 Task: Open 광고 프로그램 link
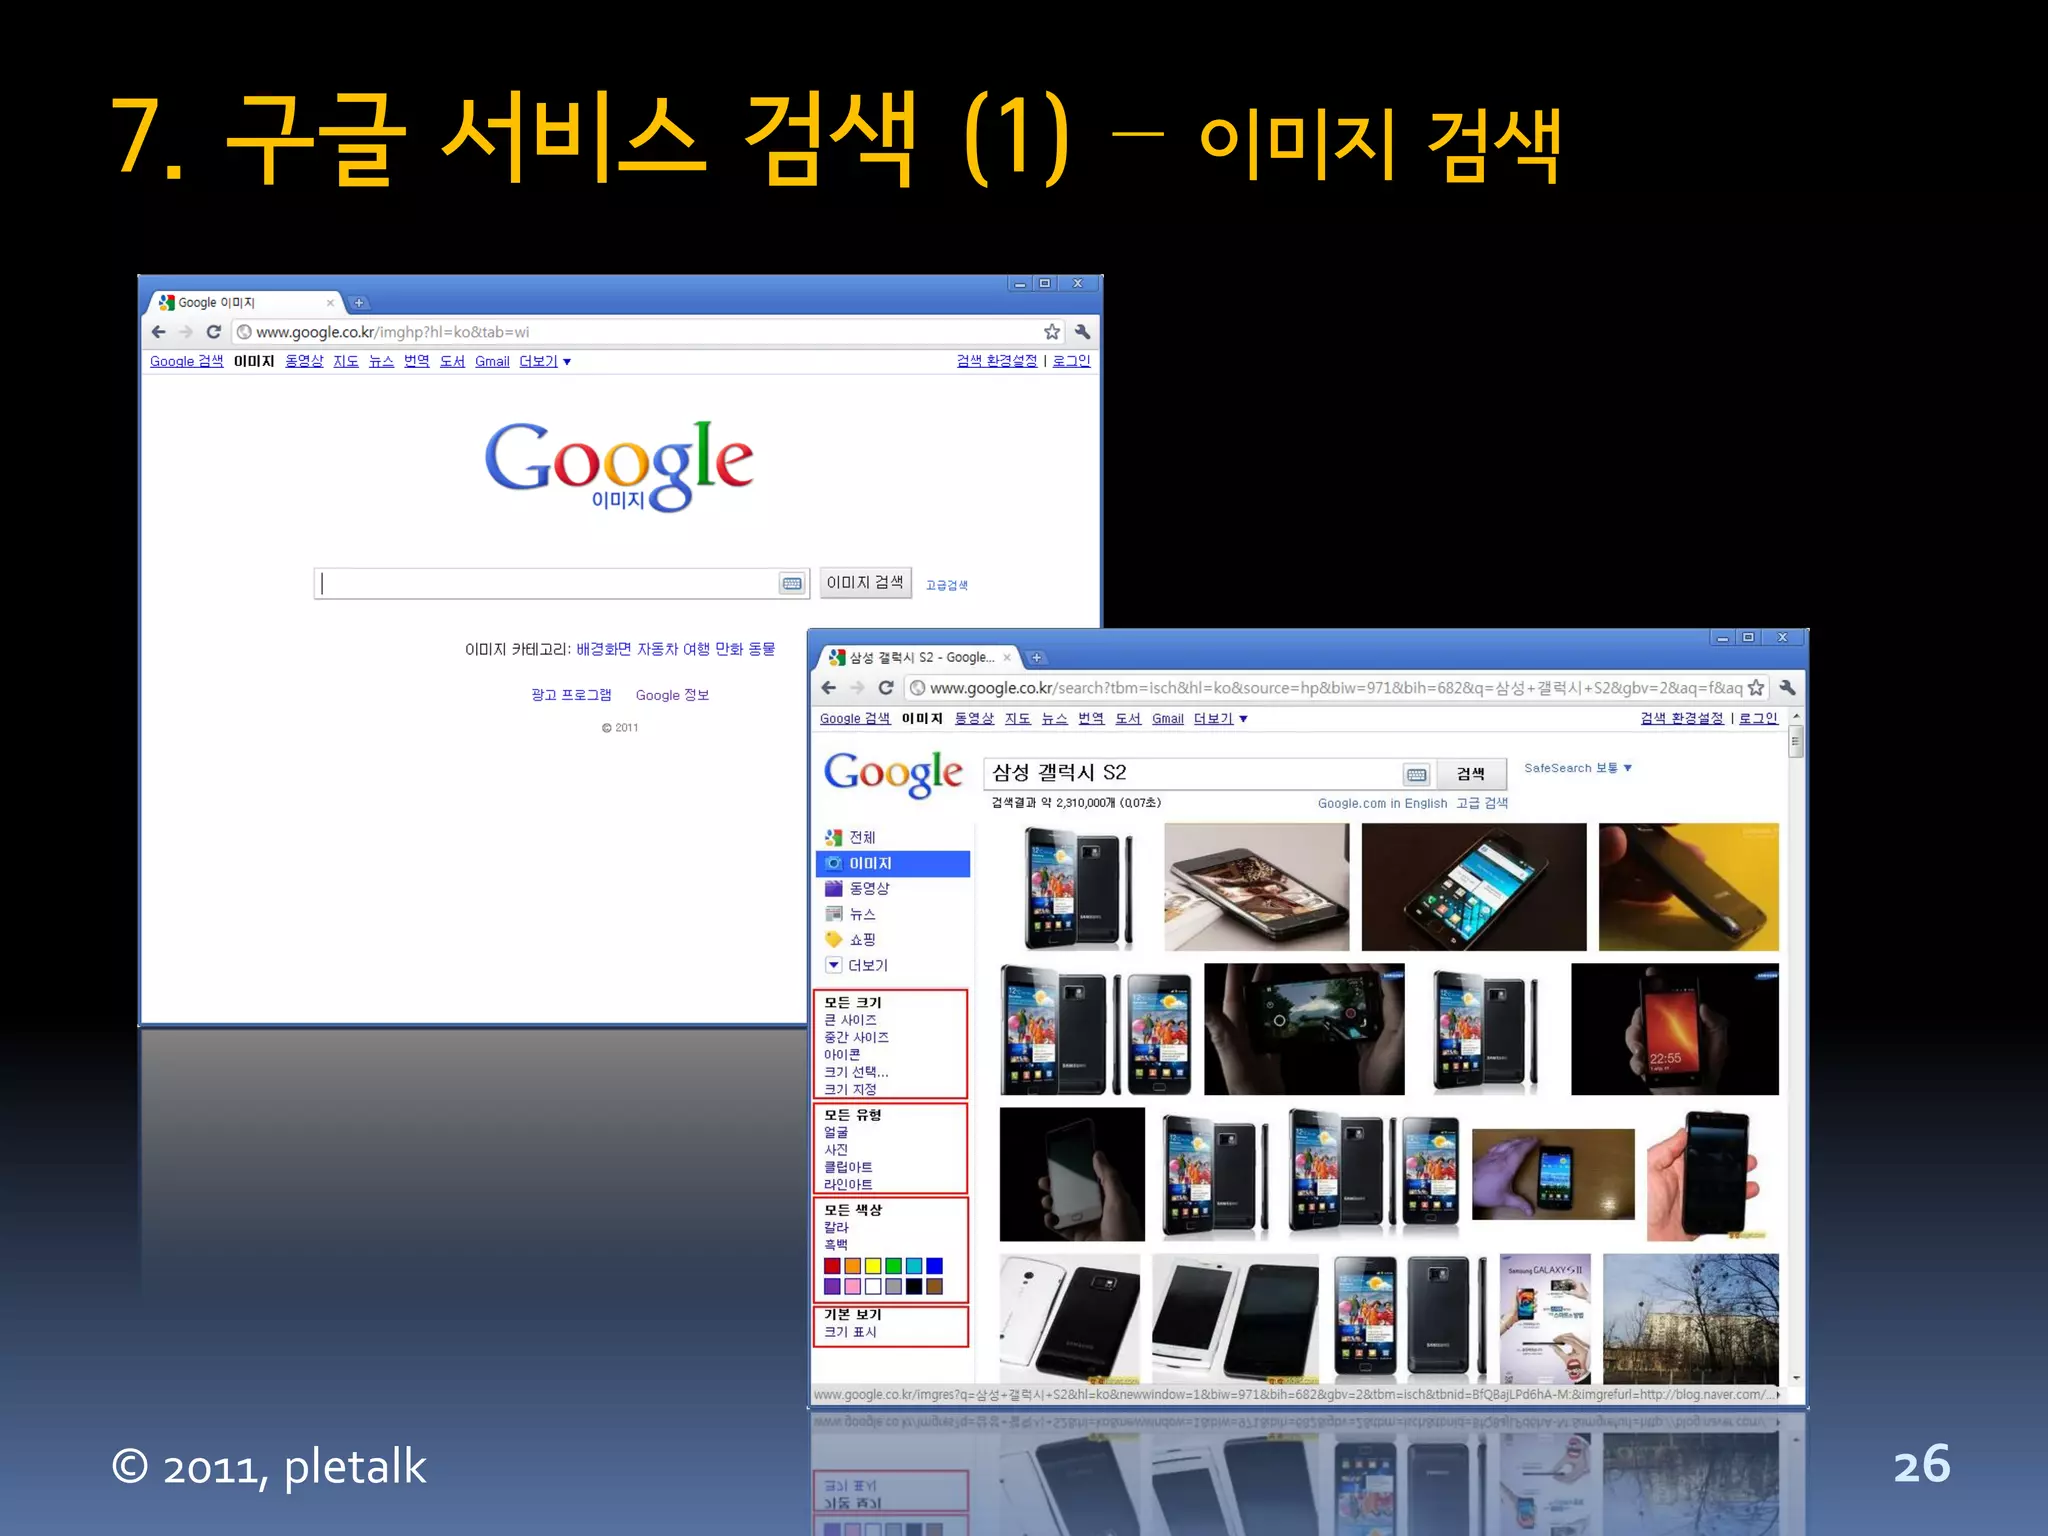[x=571, y=695]
